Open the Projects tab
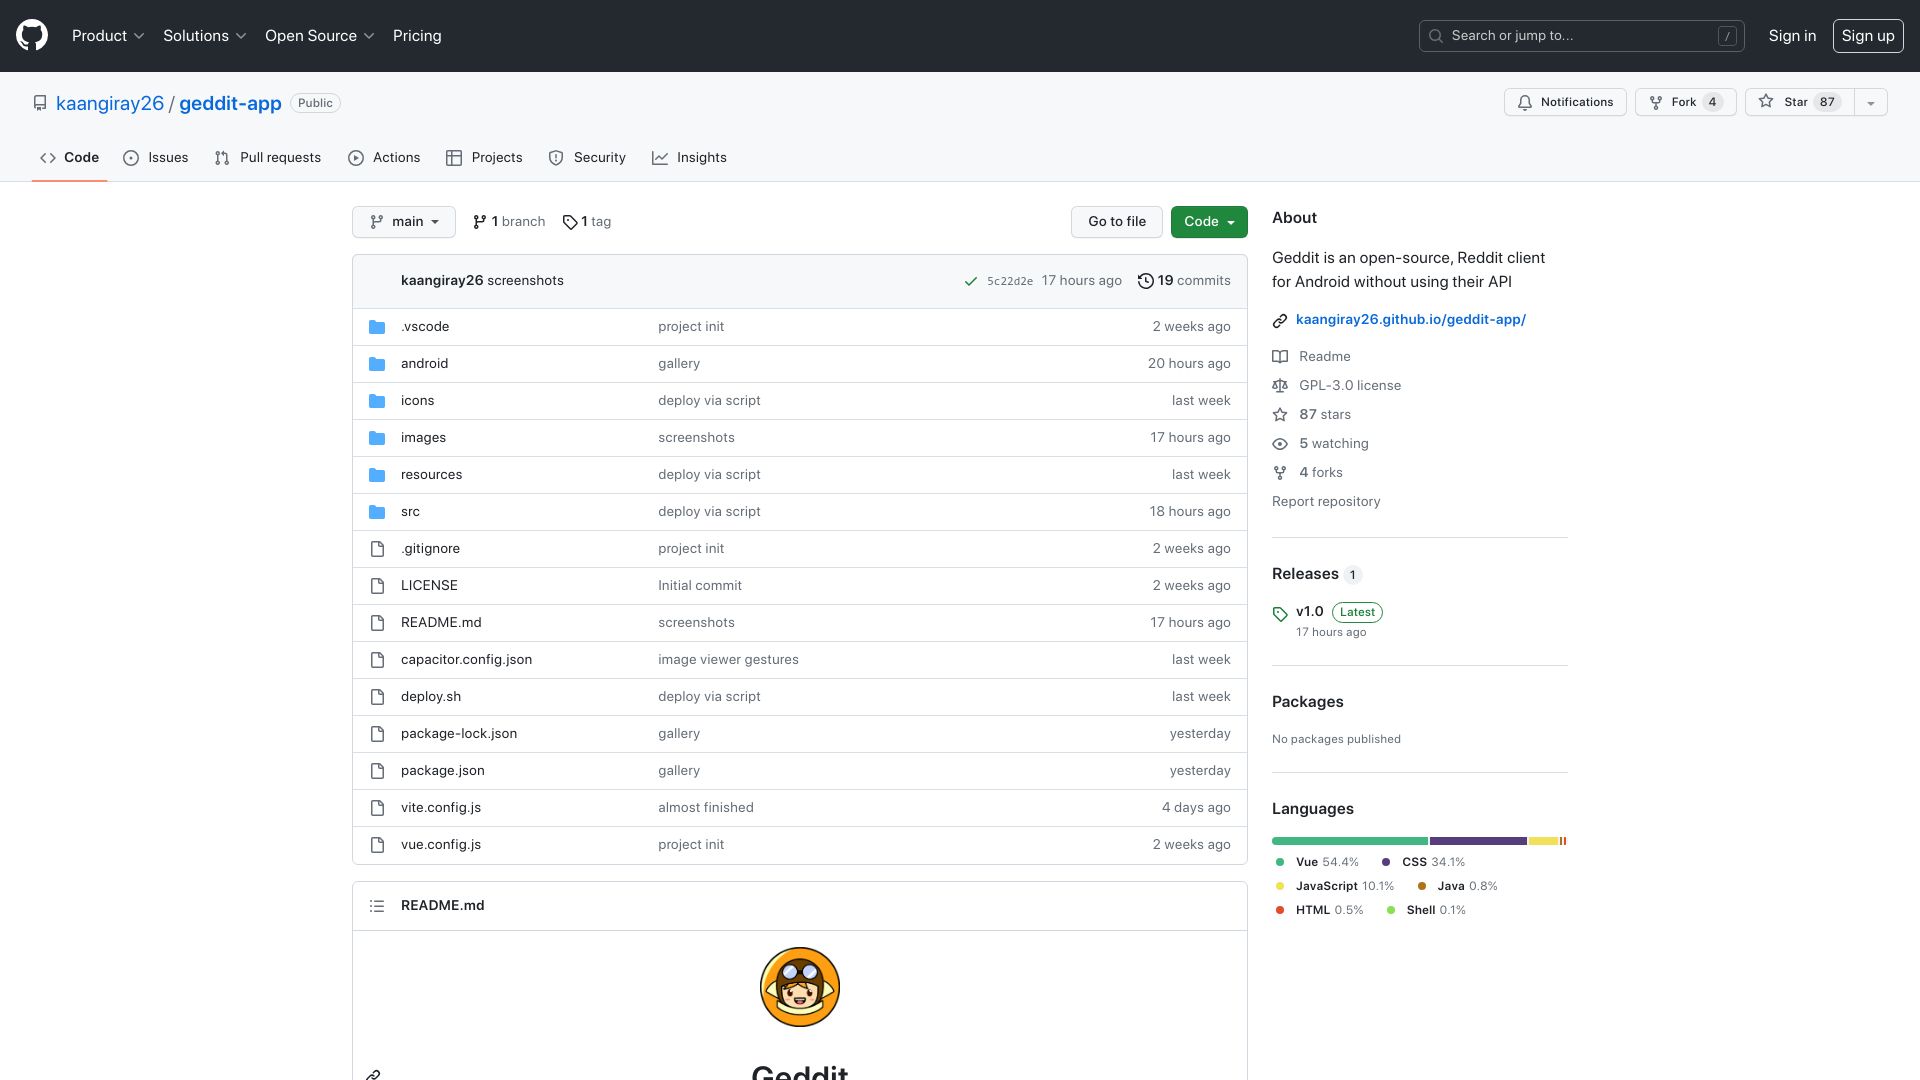This screenshot has height=1080, width=1920. click(x=484, y=158)
